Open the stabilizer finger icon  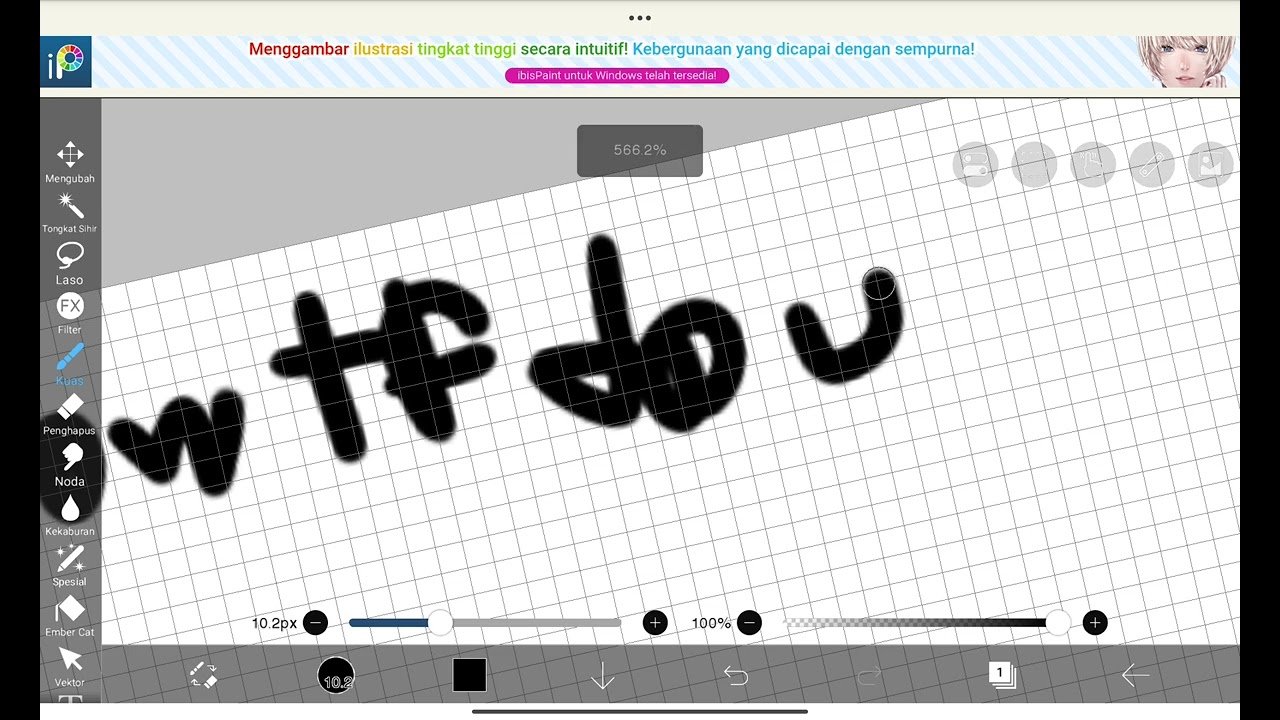pyautogui.click(x=1093, y=164)
